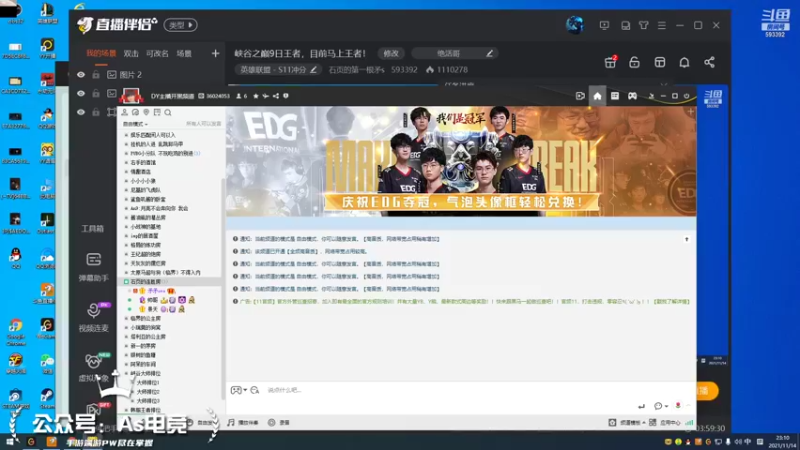The image size is (800, 450).
Task: Click the channel share icon beside star
Action: coord(276,96)
